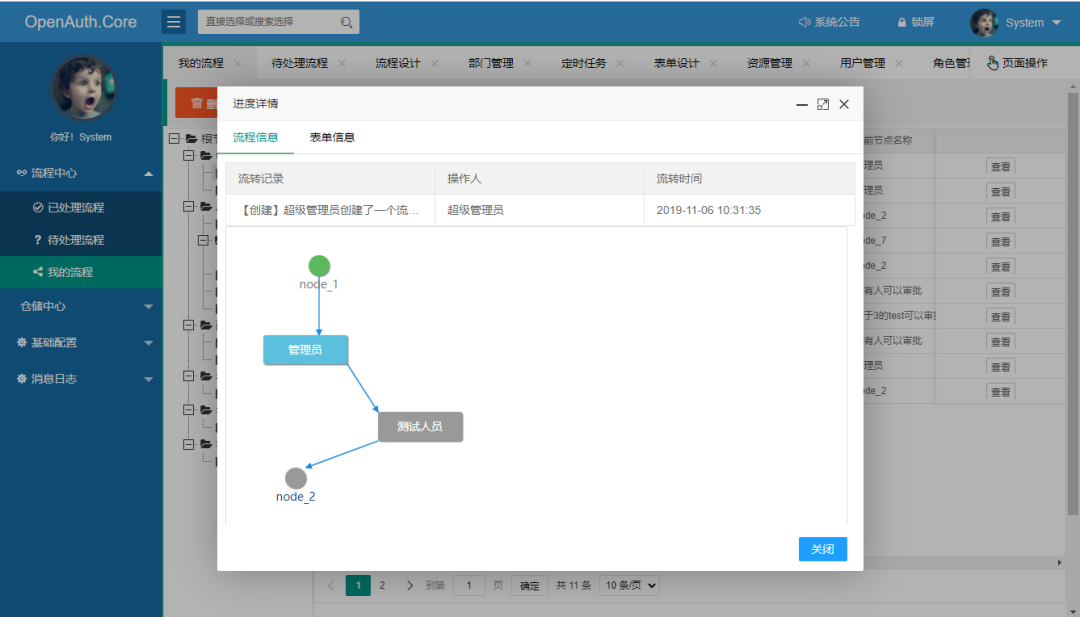Click the top search input field
The image size is (1080, 617).
(270, 22)
